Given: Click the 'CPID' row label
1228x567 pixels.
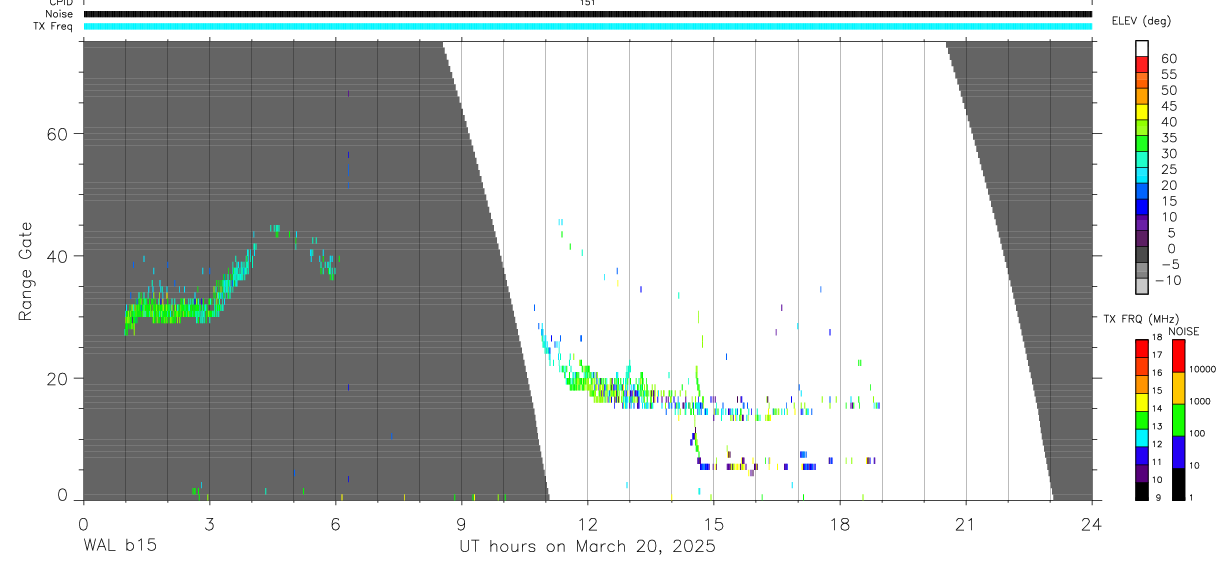Looking at the screenshot, I should click(x=60, y=3).
